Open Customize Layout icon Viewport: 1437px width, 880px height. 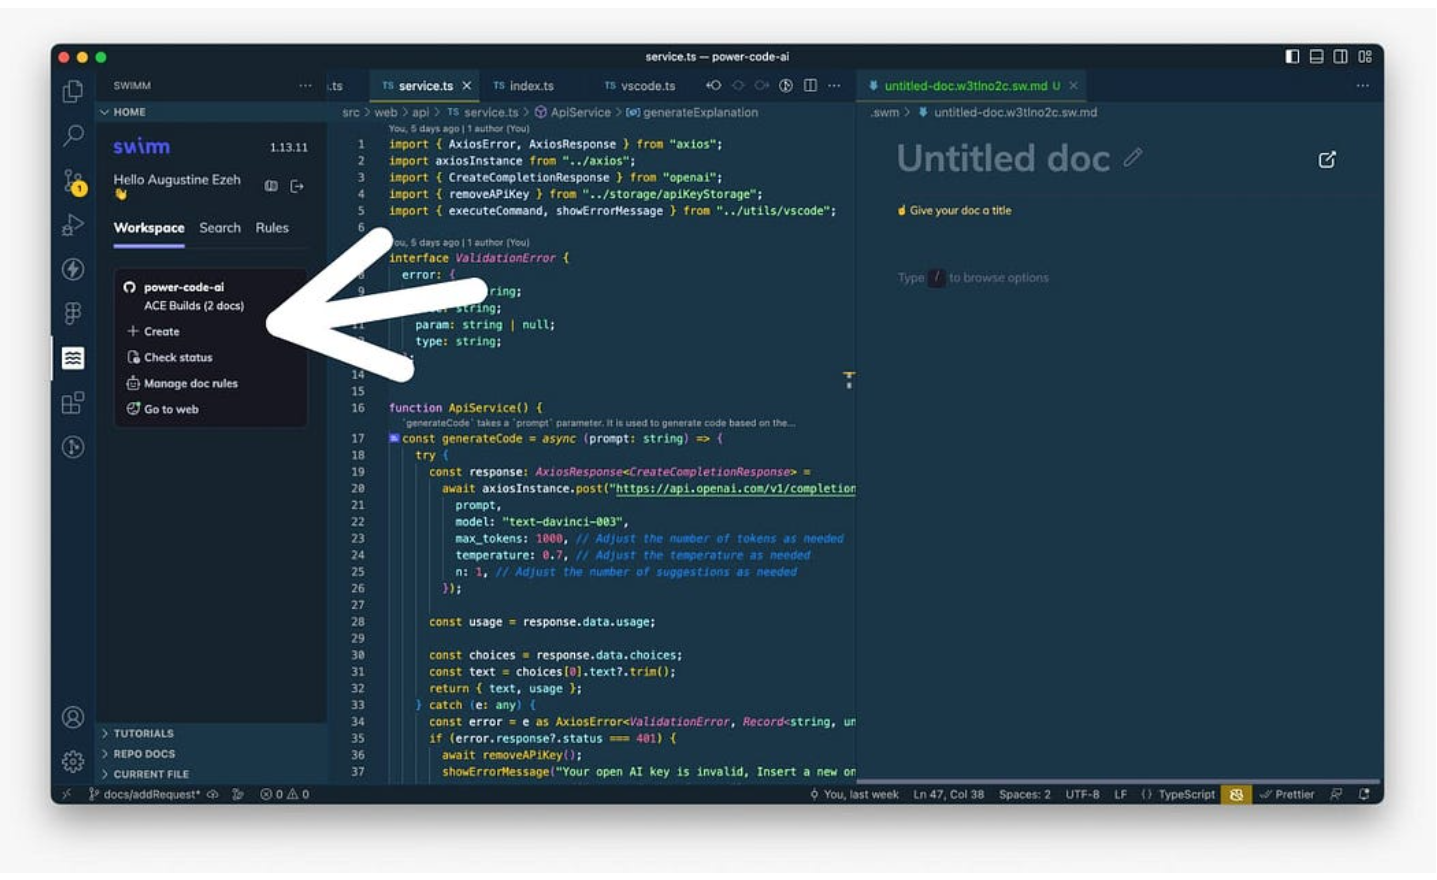coord(1365,57)
